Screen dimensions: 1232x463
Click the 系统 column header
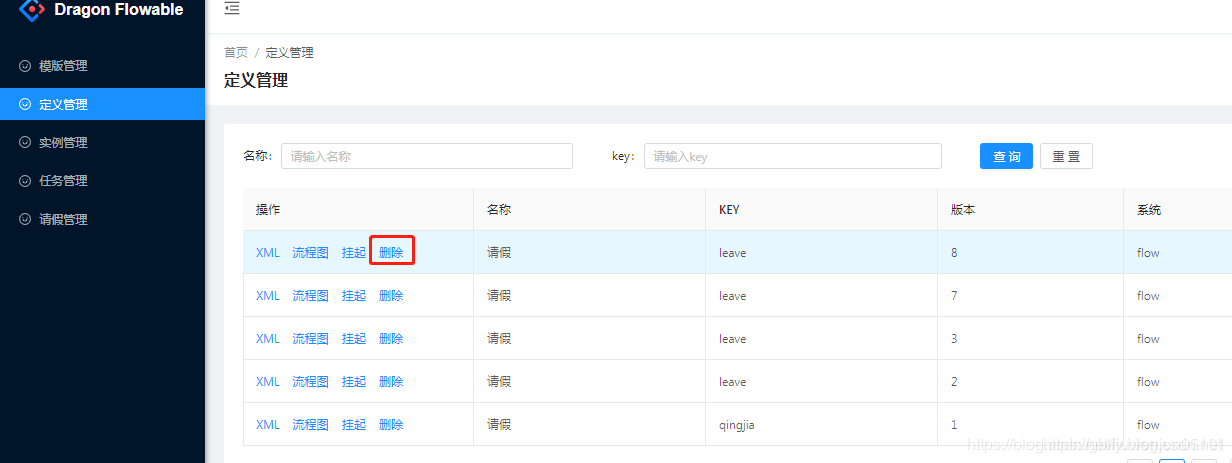[x=1177, y=210]
